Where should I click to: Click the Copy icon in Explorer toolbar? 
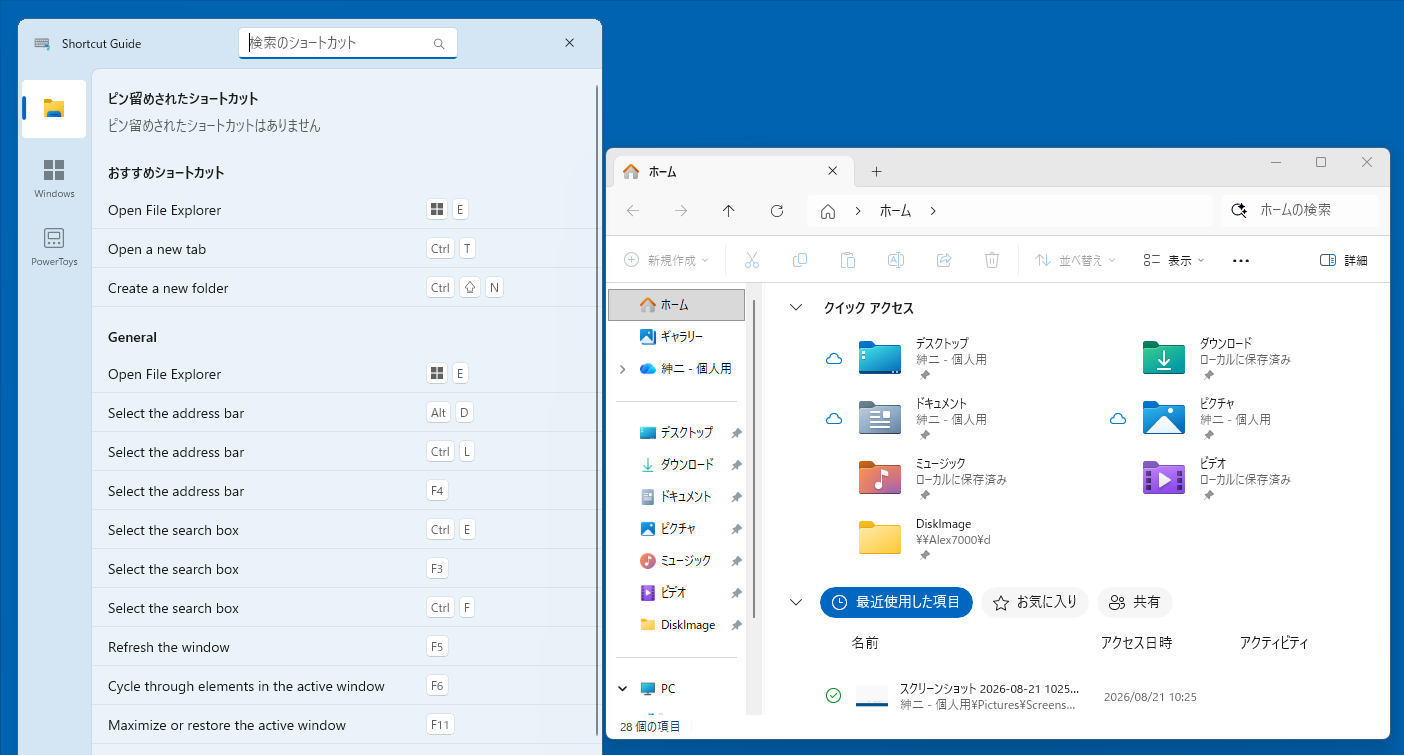(800, 260)
